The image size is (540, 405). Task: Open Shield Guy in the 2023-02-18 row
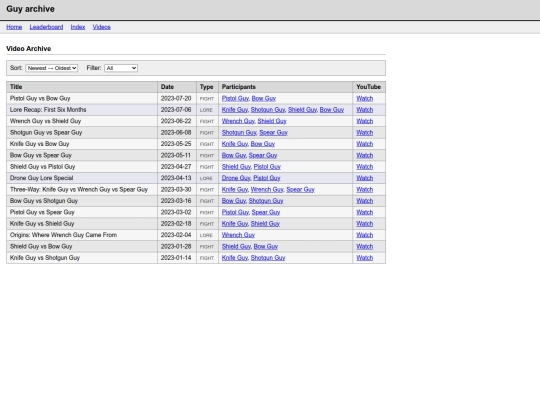tap(265, 224)
